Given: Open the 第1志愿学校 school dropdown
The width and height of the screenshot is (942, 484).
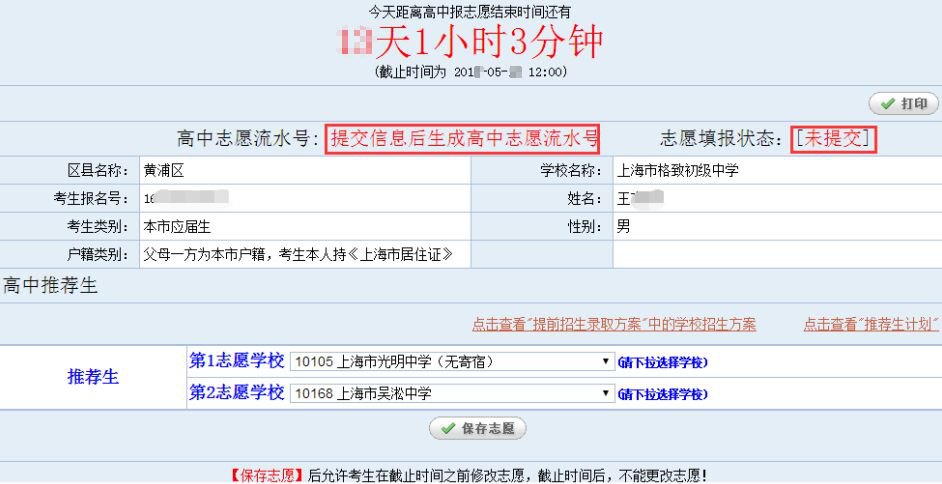Looking at the screenshot, I should click(451, 362).
